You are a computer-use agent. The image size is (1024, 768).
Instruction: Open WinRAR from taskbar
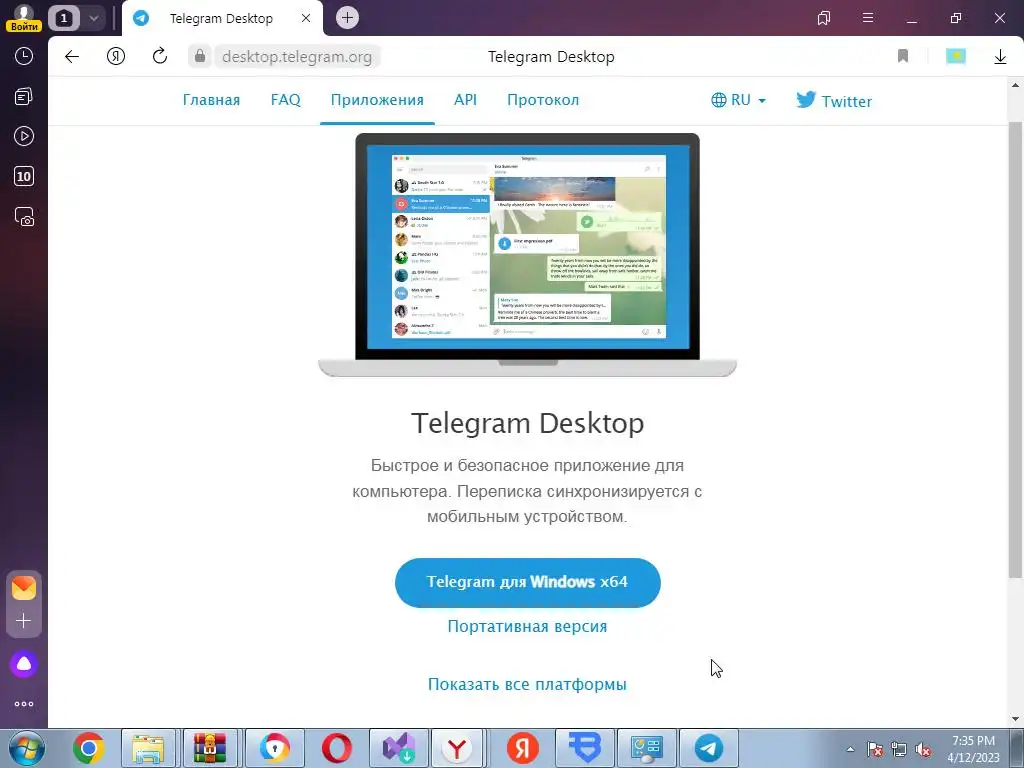pyautogui.click(x=210, y=748)
